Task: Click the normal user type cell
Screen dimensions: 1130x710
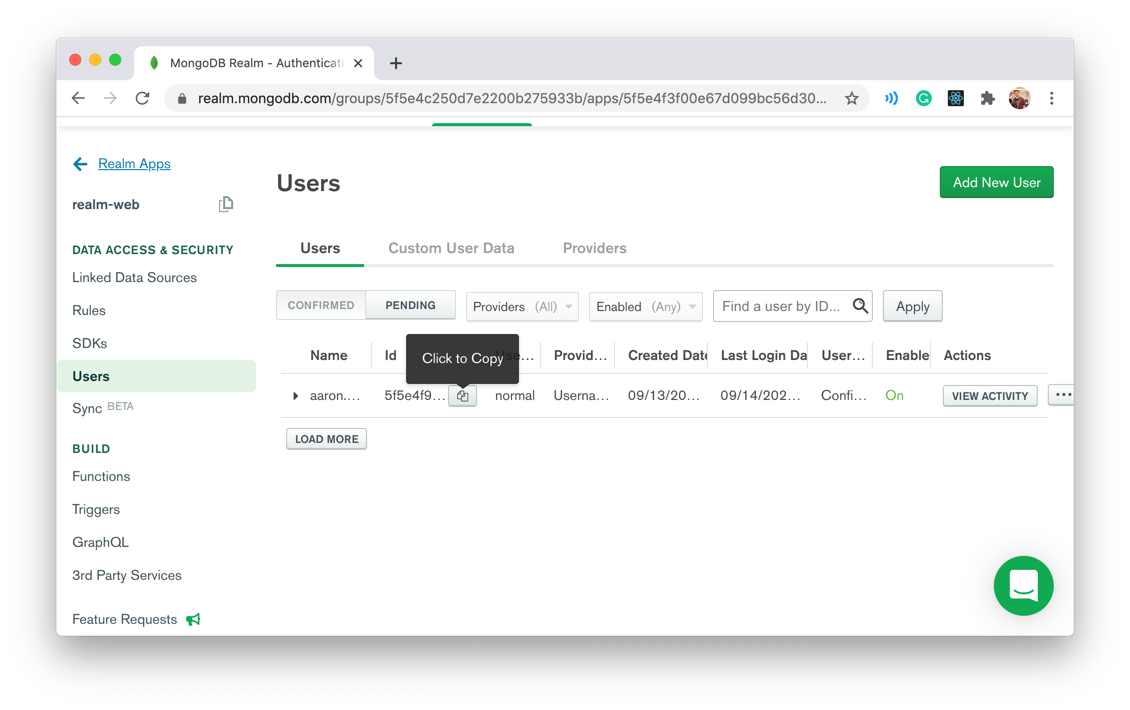Action: coord(515,396)
